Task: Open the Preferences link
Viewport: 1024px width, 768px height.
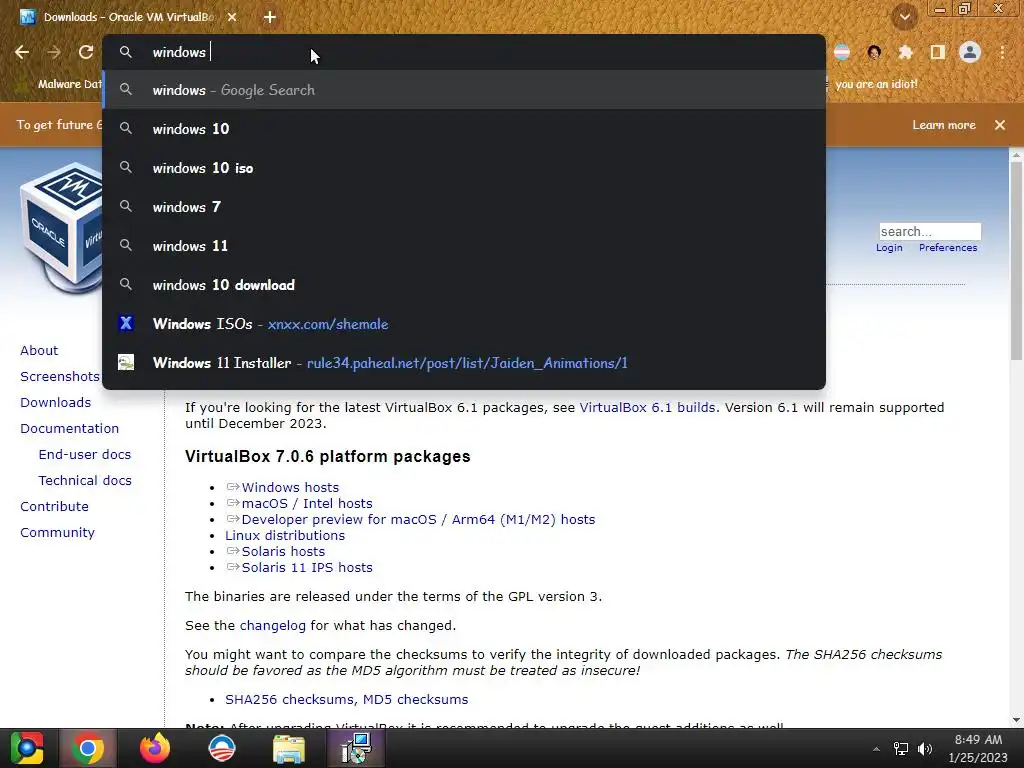Action: point(948,248)
